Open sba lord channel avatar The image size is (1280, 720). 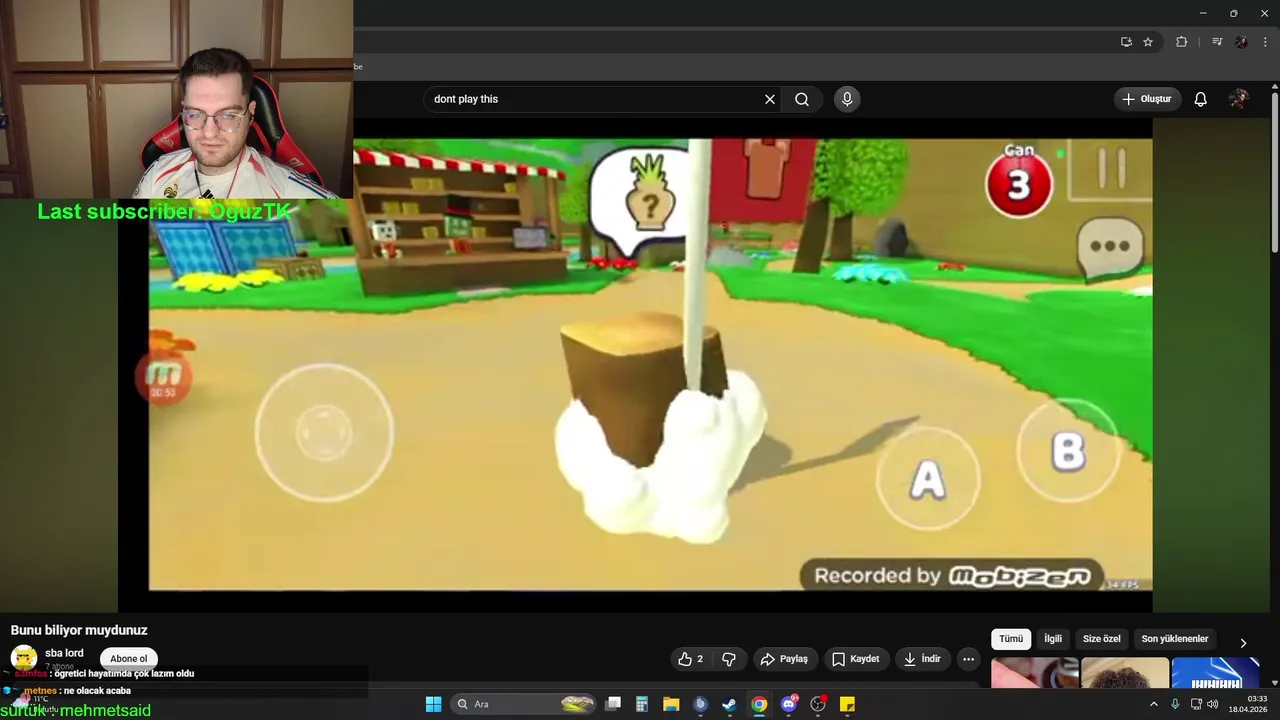coord(24,658)
